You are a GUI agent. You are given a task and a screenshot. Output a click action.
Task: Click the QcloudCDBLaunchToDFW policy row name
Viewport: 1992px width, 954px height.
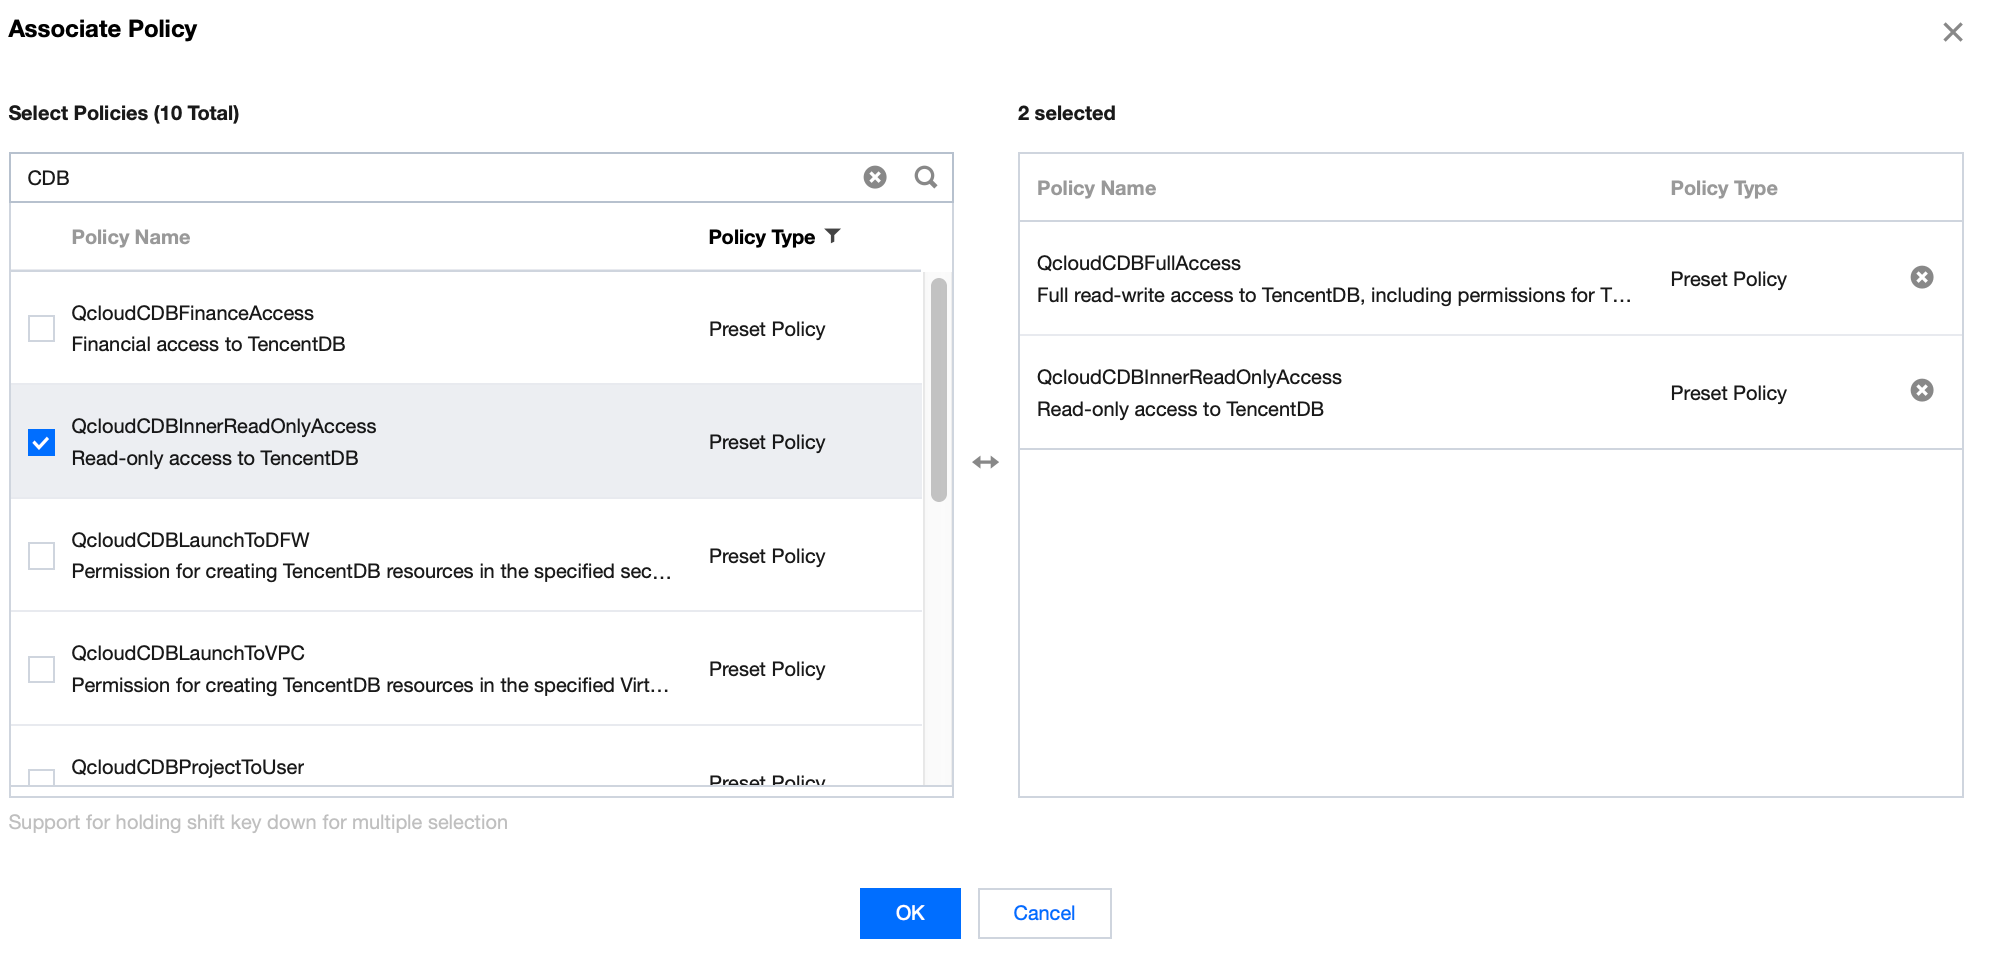point(190,540)
